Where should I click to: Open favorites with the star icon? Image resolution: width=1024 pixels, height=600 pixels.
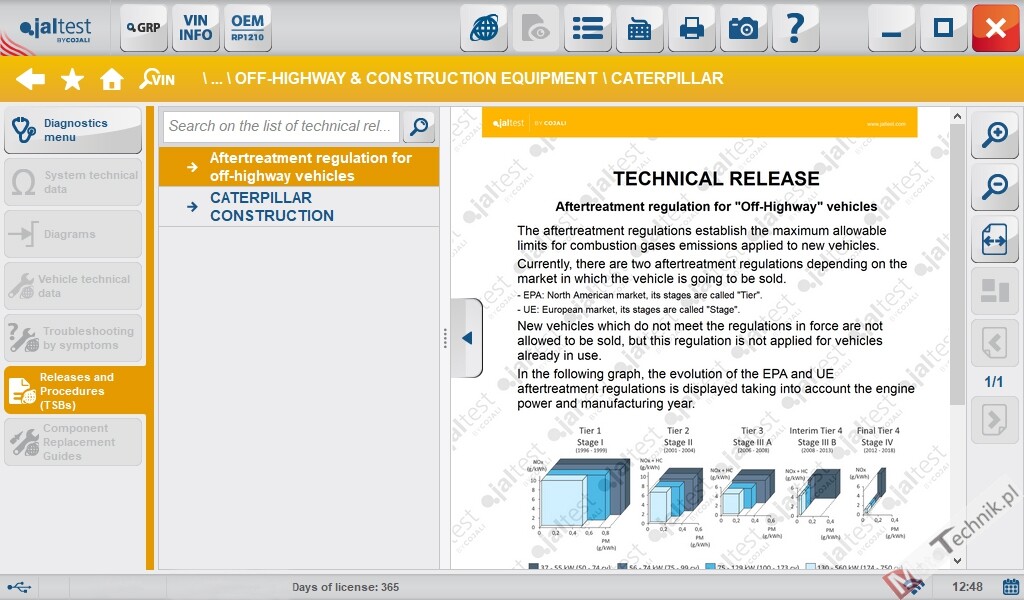pos(72,79)
